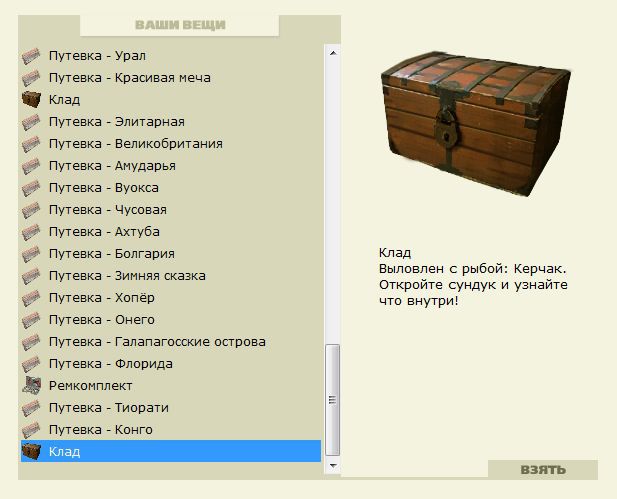This screenshot has width=617, height=499.
Task: Click the scrollbar up arrow
Action: point(333,53)
